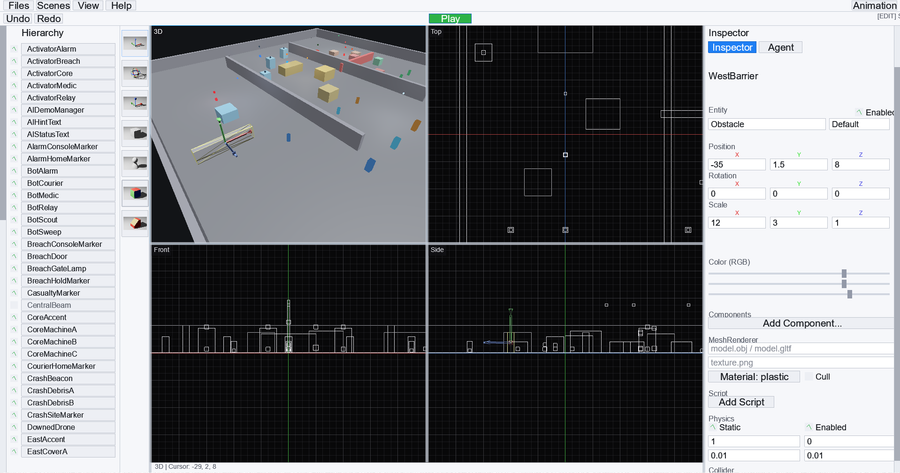Check the Cull option

coord(809,377)
